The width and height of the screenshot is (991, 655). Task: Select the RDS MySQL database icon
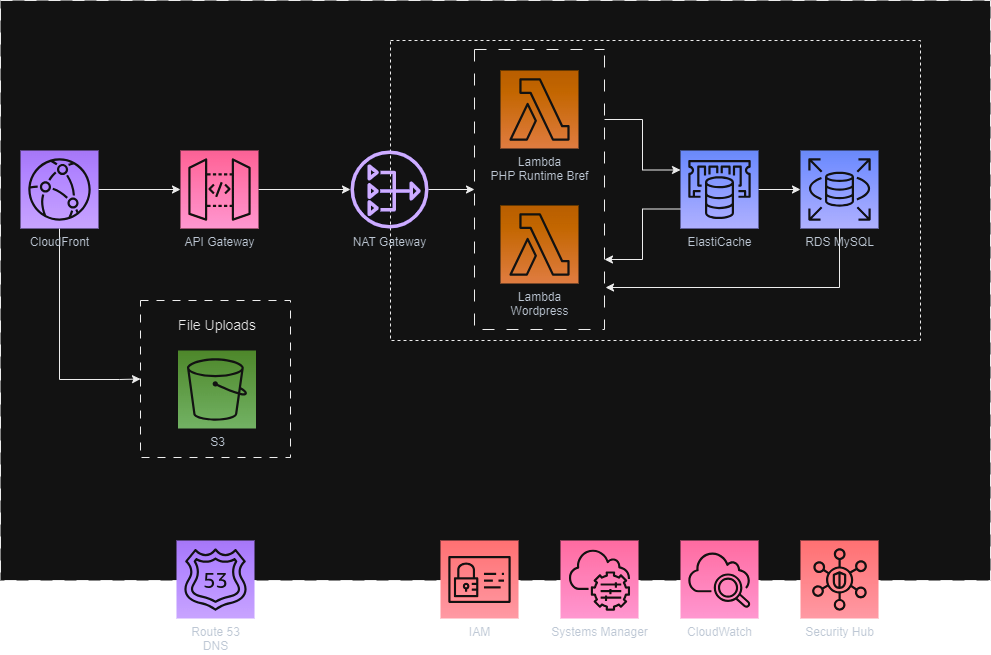click(839, 189)
